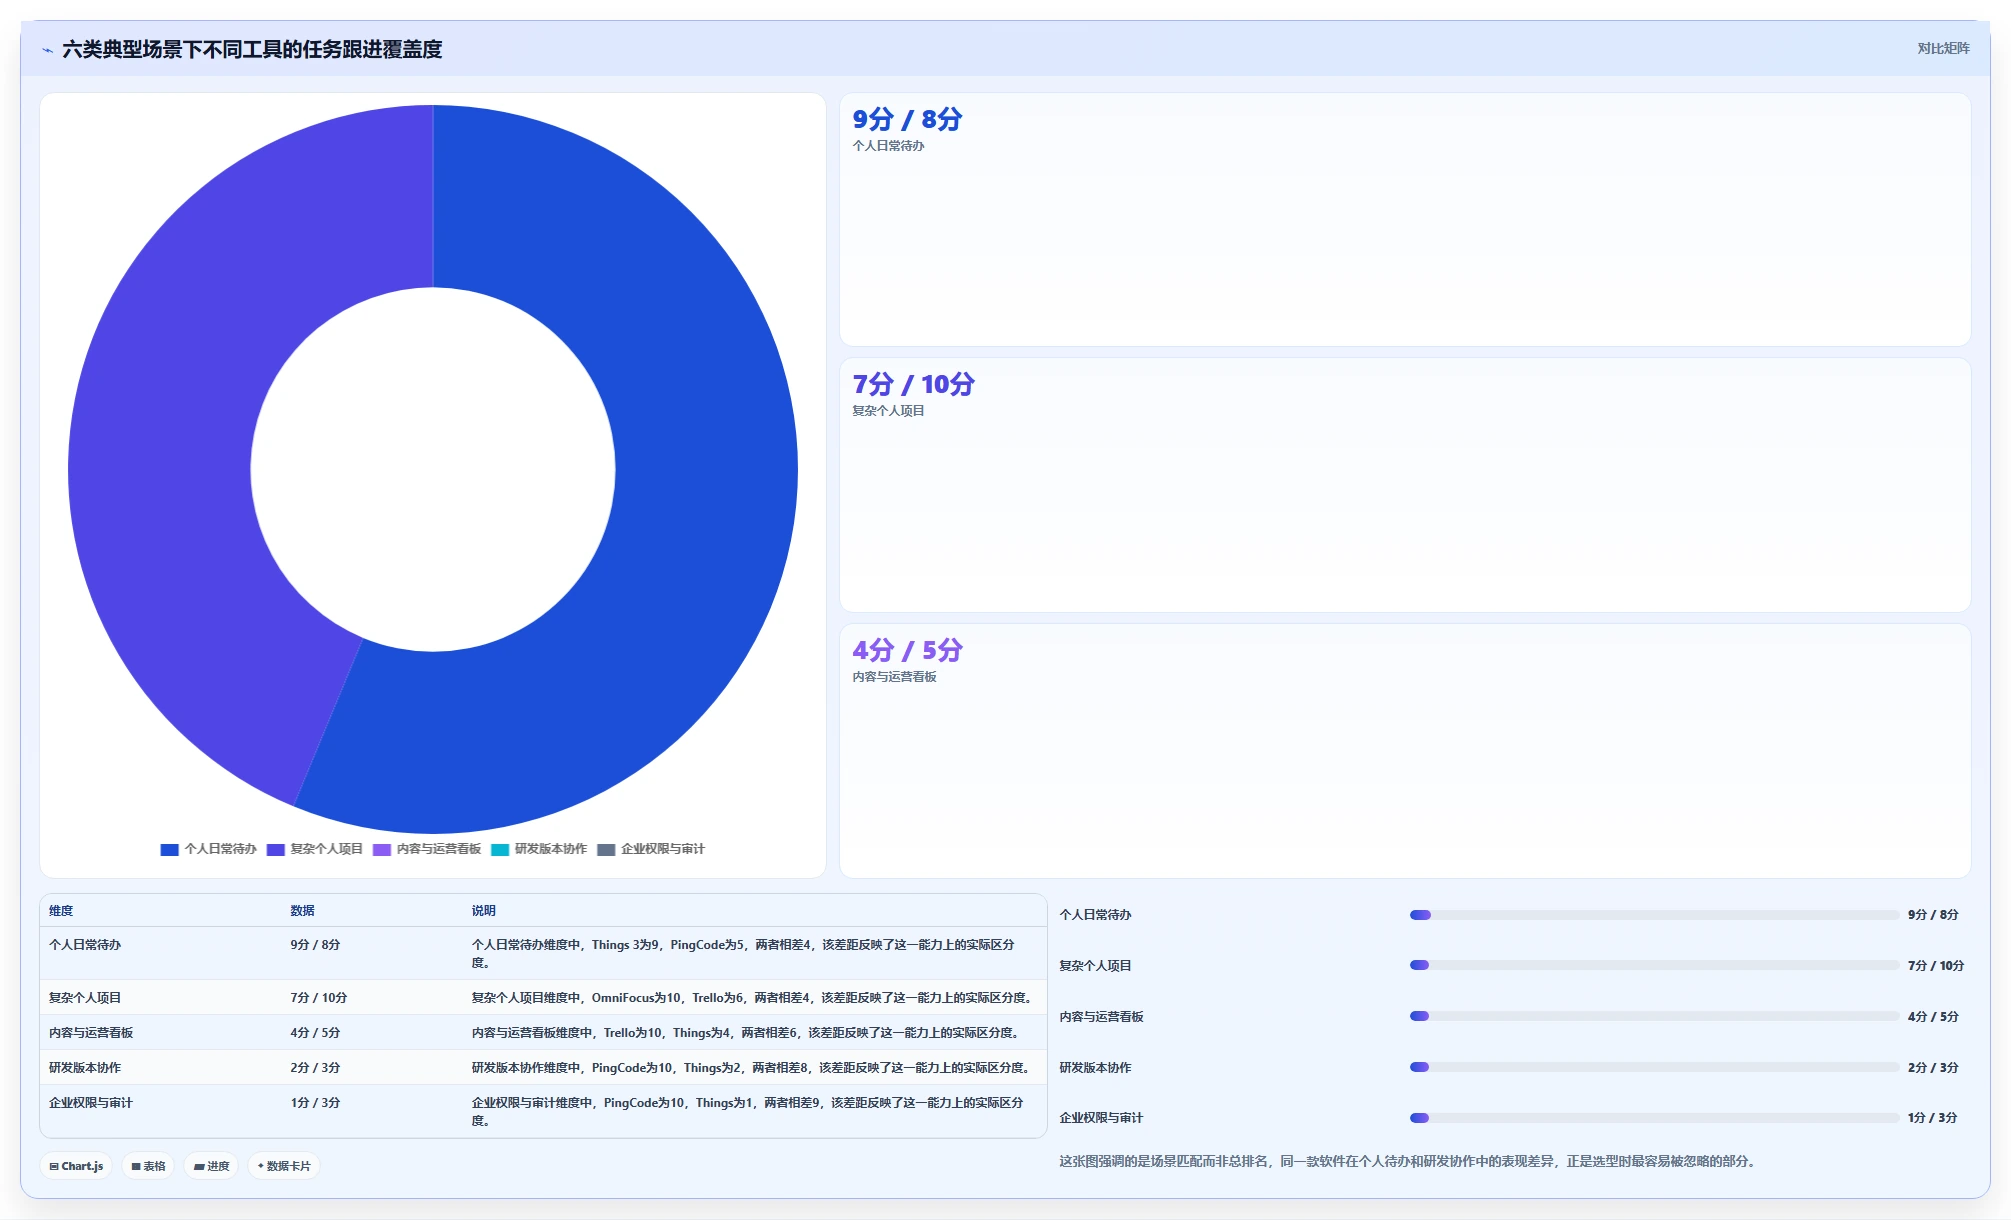Click the 复杂个人项目 progress bar
2011x1220 pixels.
[x=1654, y=966]
